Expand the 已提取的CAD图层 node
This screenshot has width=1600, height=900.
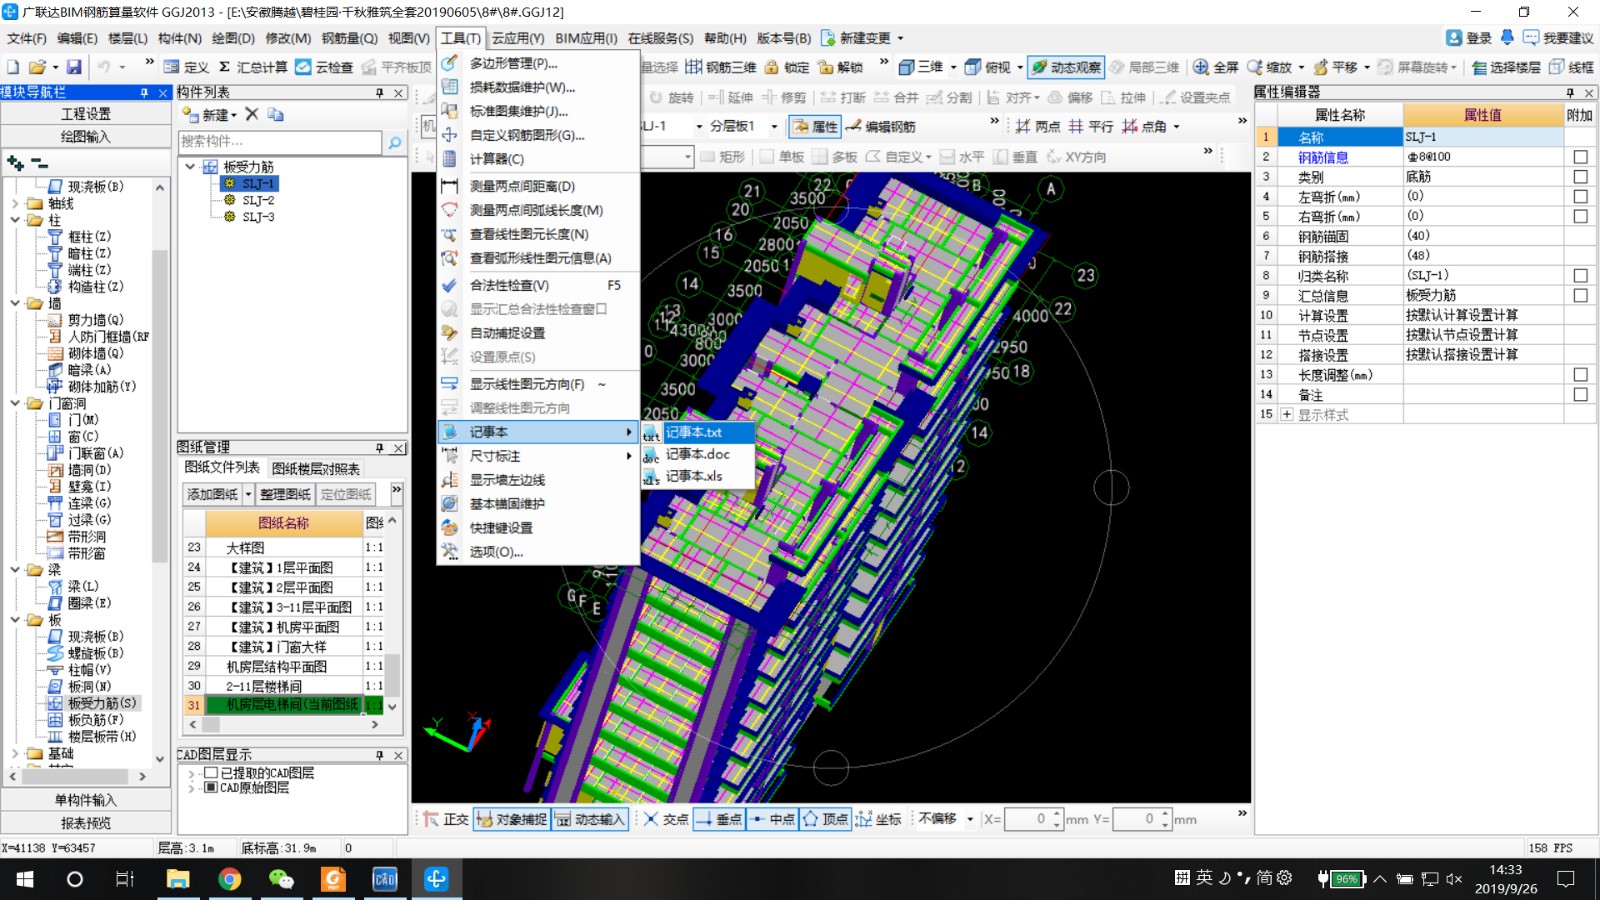(190, 773)
